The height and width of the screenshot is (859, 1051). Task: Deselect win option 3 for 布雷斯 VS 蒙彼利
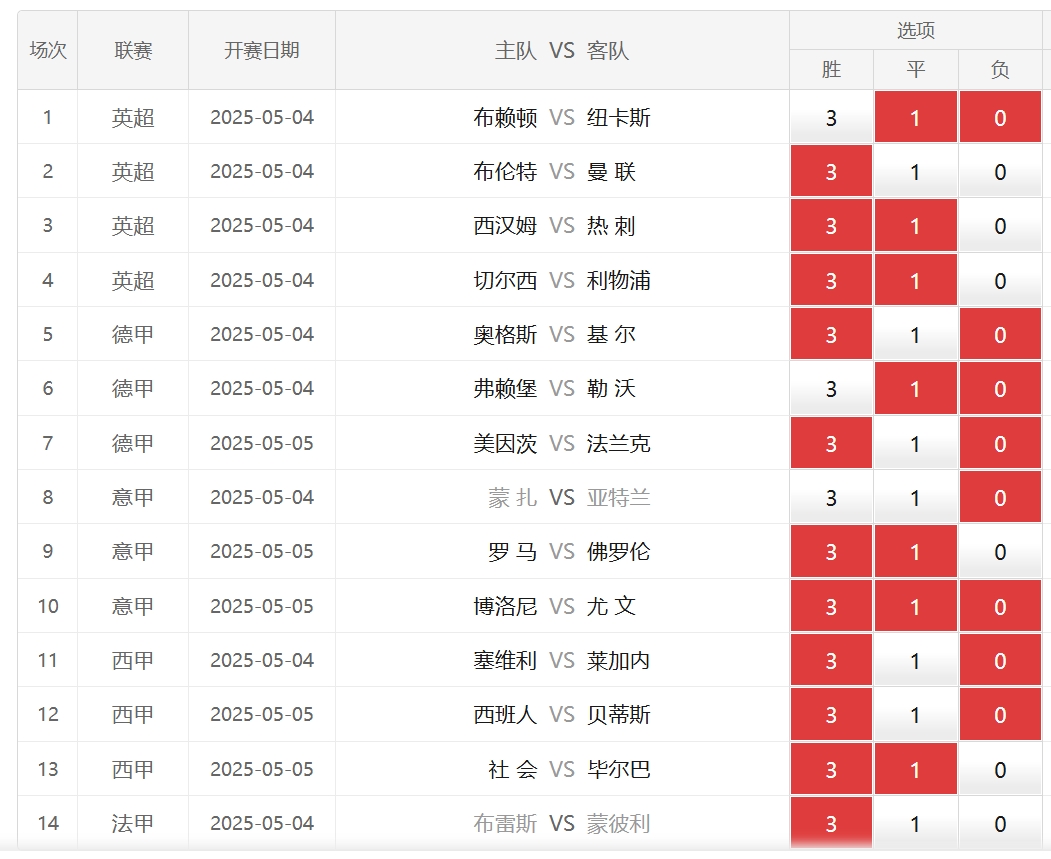tap(831, 823)
